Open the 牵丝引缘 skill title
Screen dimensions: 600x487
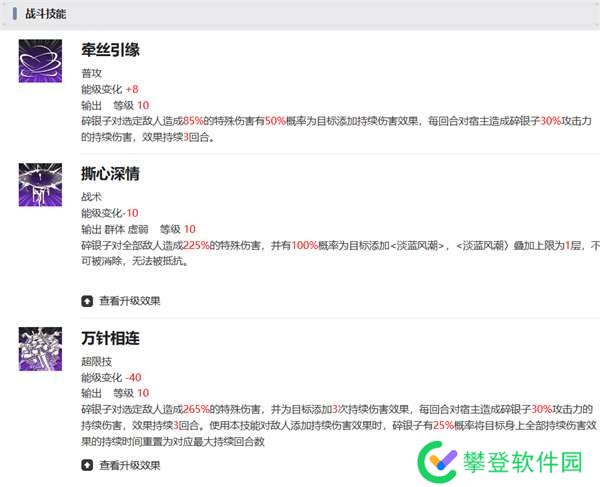click(110, 50)
